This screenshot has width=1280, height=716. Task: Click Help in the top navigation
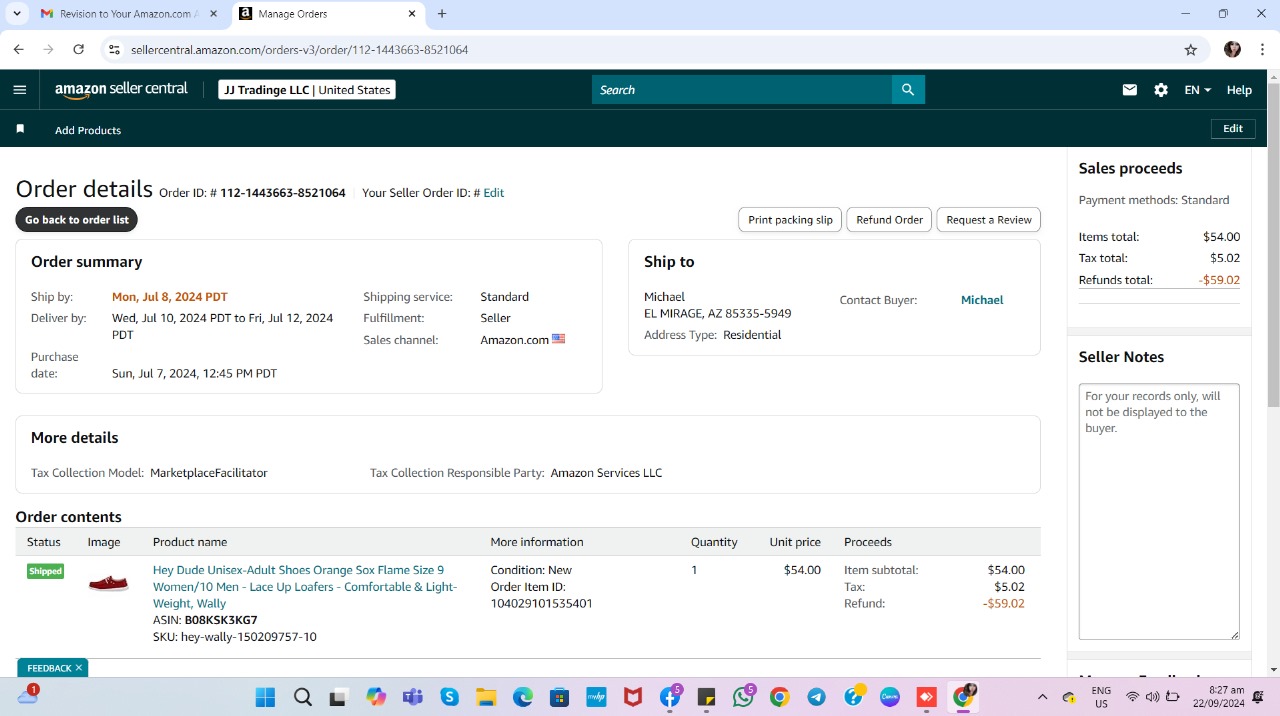coord(1239,90)
